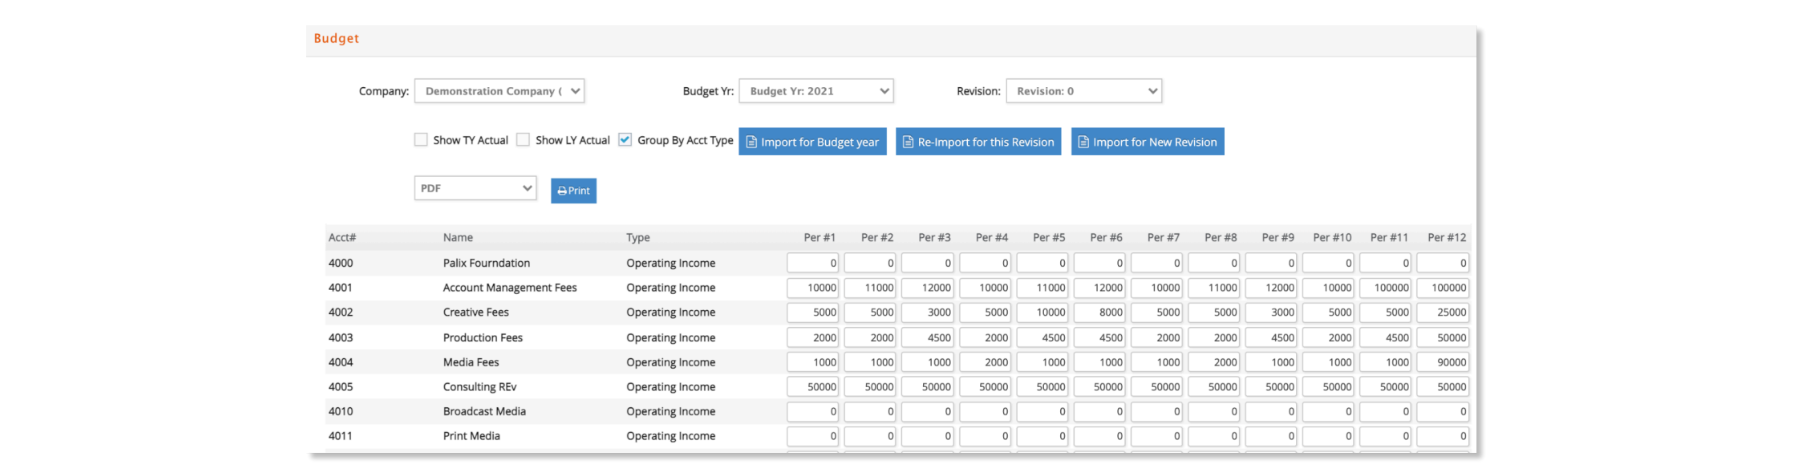Click the Type column header
The image size is (1812, 468).
point(638,238)
